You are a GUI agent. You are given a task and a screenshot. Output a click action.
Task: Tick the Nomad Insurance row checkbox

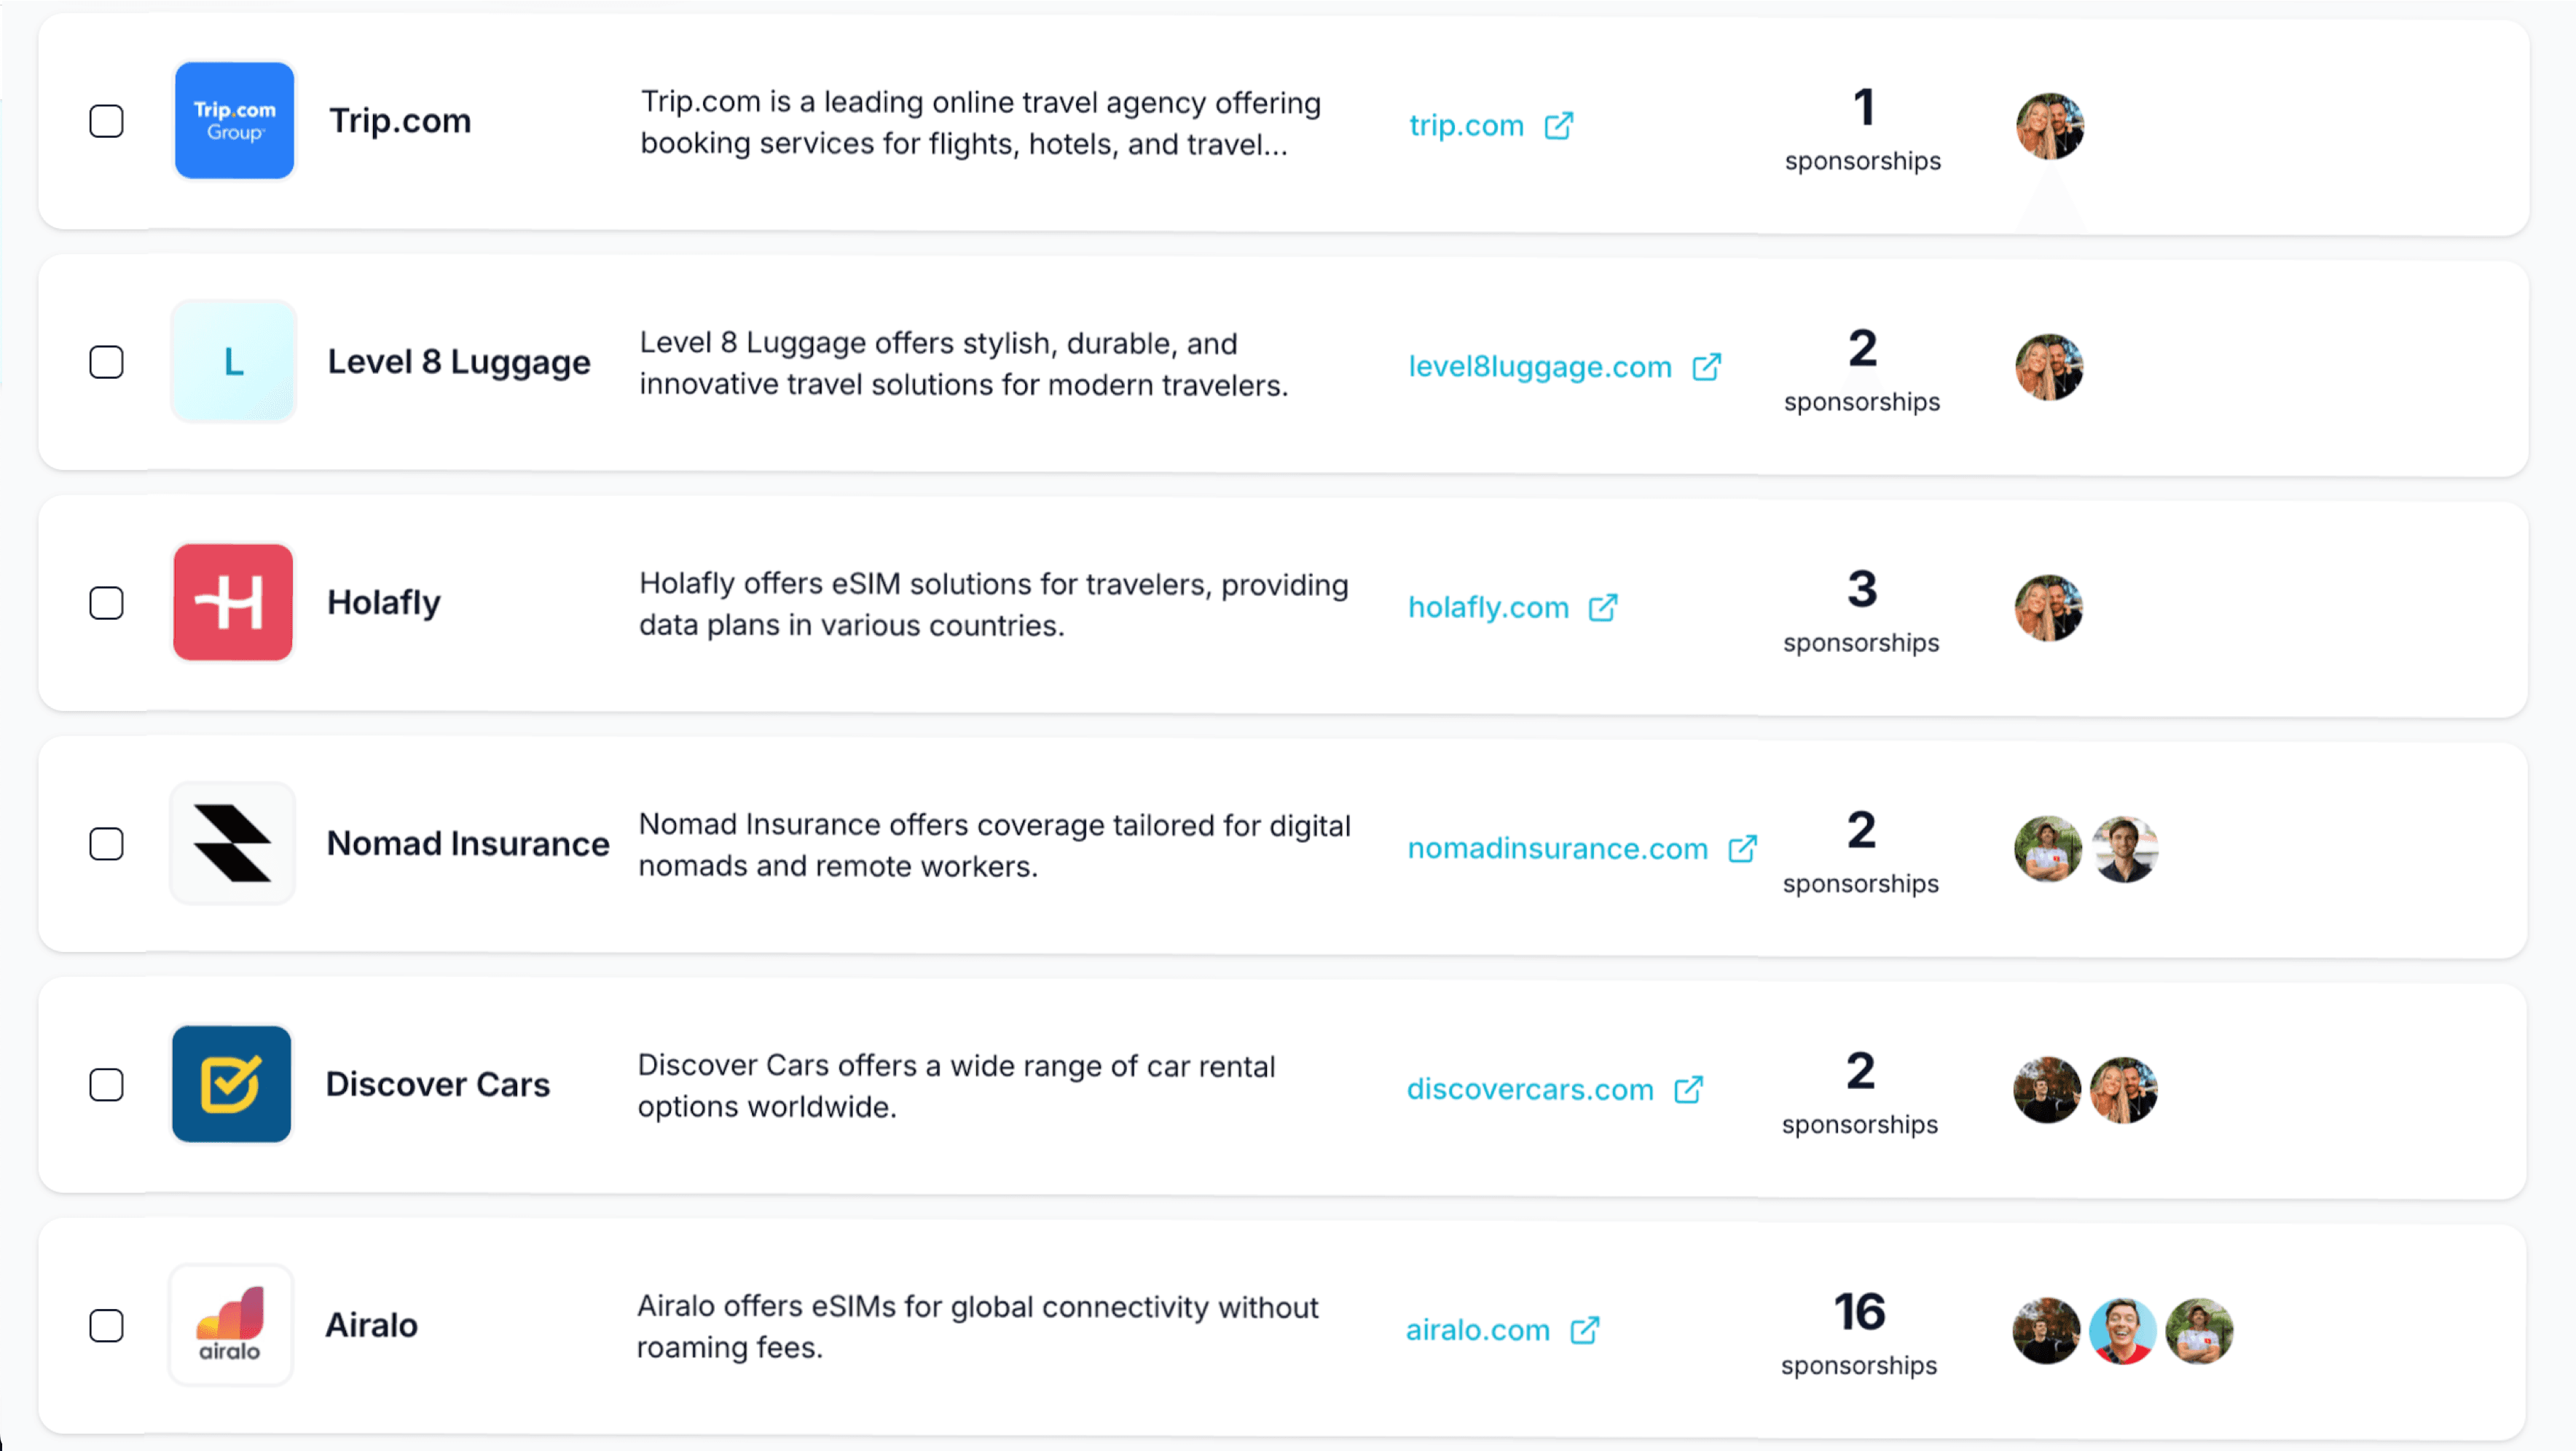point(106,844)
